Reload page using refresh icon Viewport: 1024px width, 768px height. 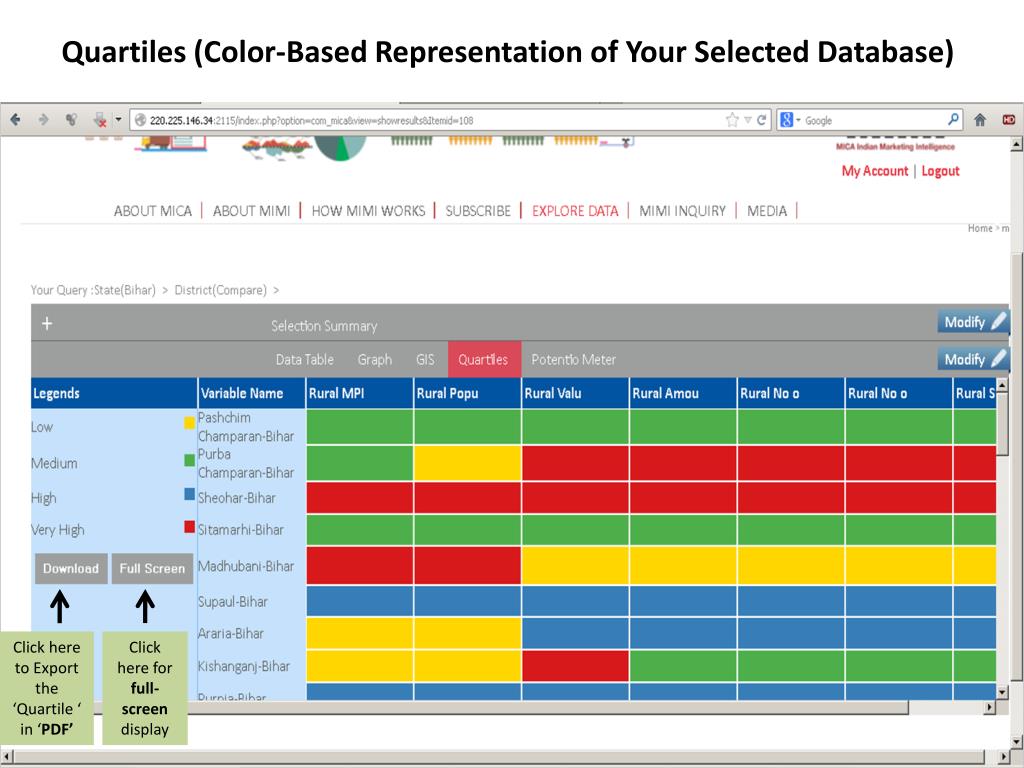[x=763, y=120]
